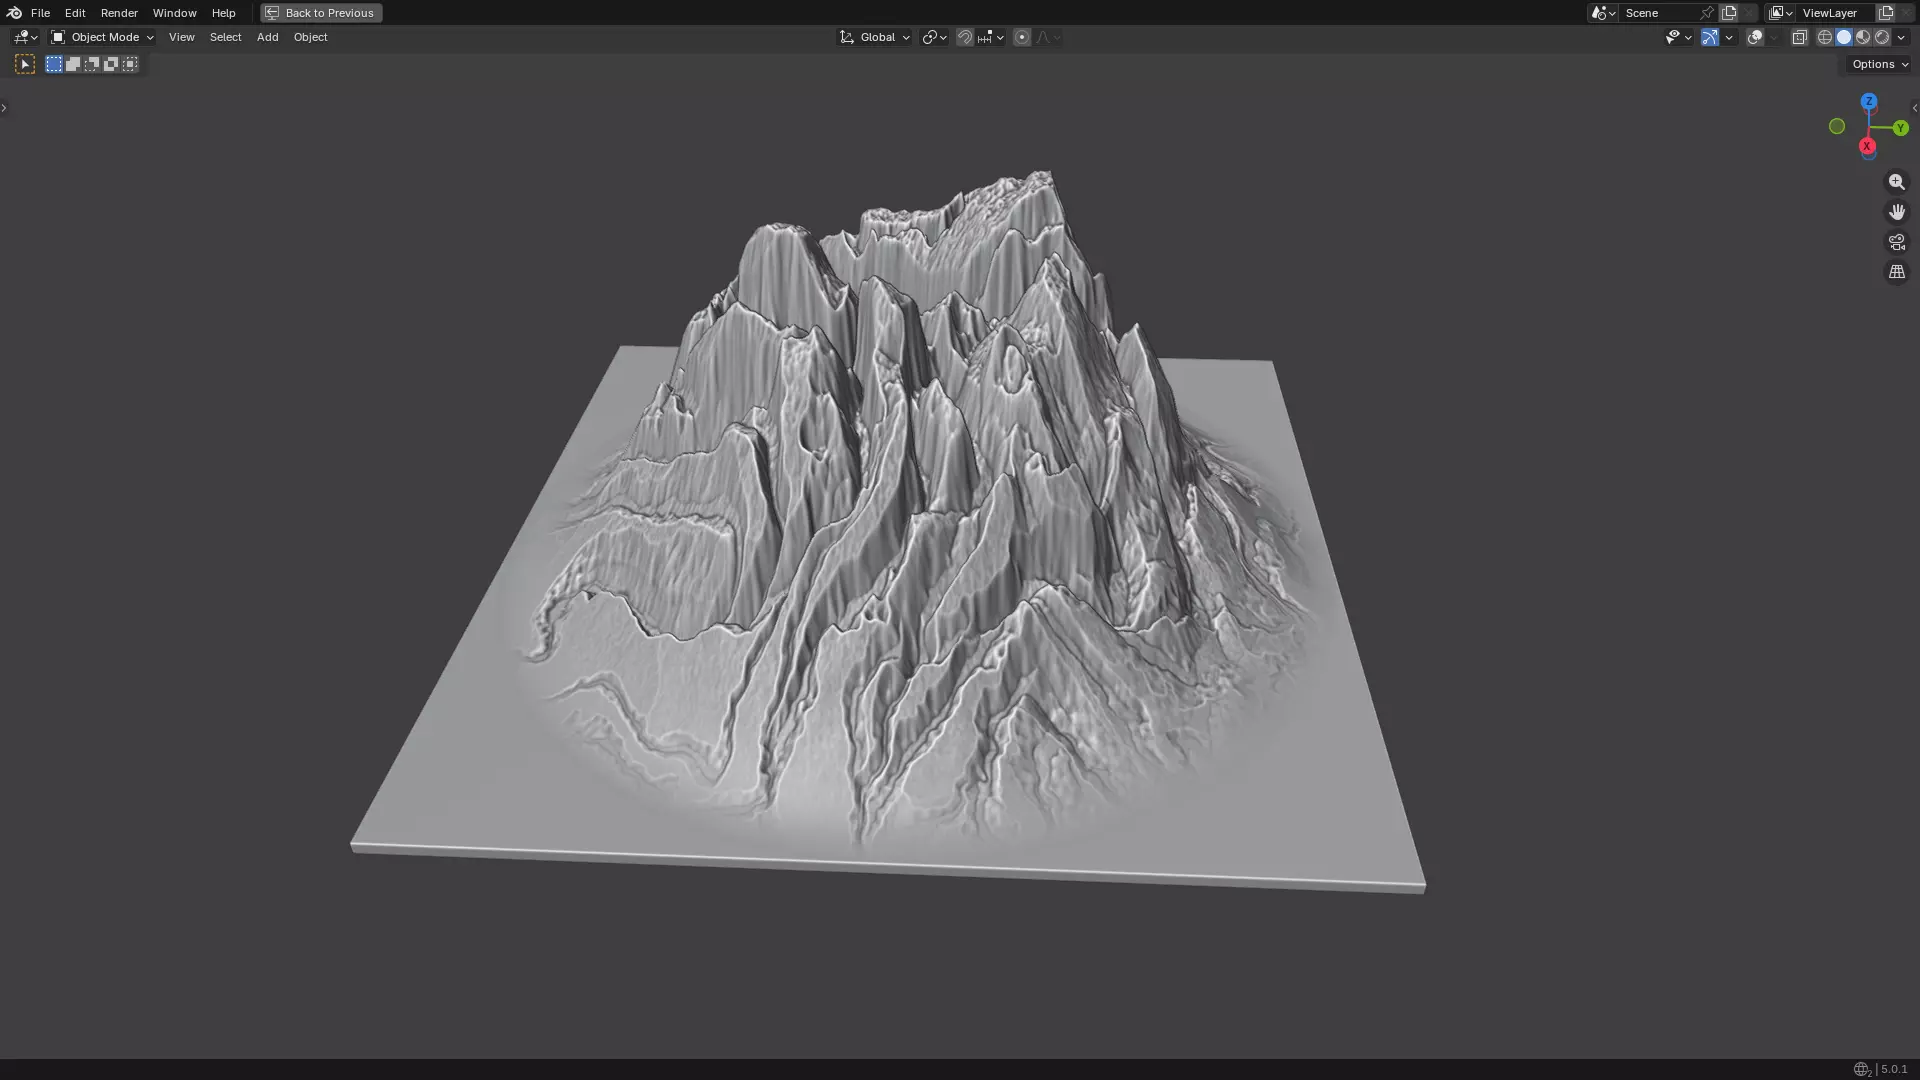The image size is (1920, 1080).
Task: Open the Add menu in the viewport header
Action: 267,37
